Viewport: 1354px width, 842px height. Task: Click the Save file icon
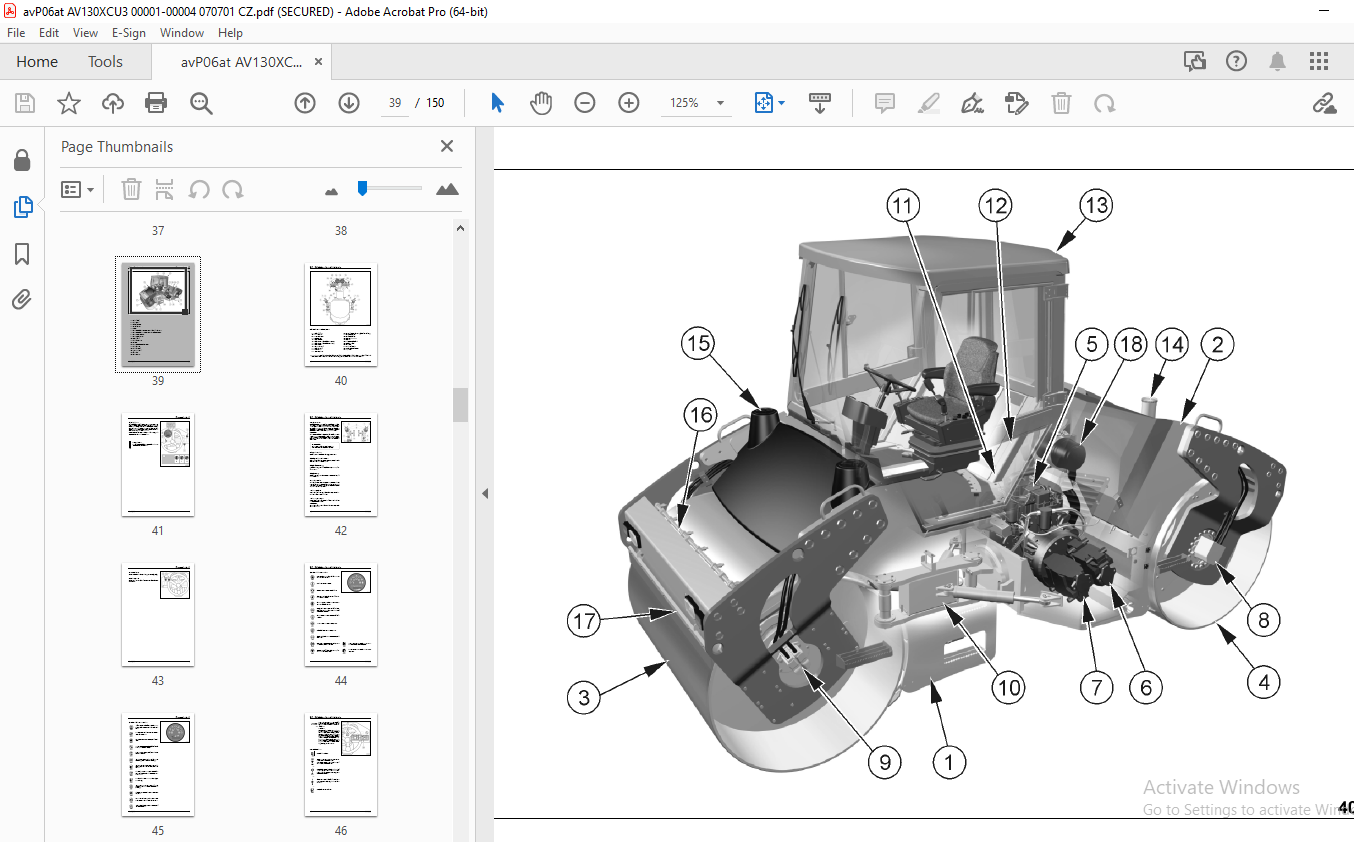click(25, 103)
